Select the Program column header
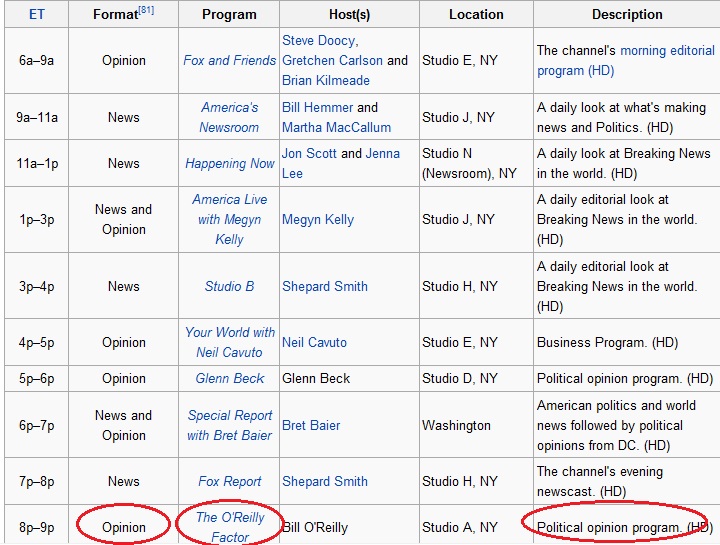 pyautogui.click(x=229, y=14)
